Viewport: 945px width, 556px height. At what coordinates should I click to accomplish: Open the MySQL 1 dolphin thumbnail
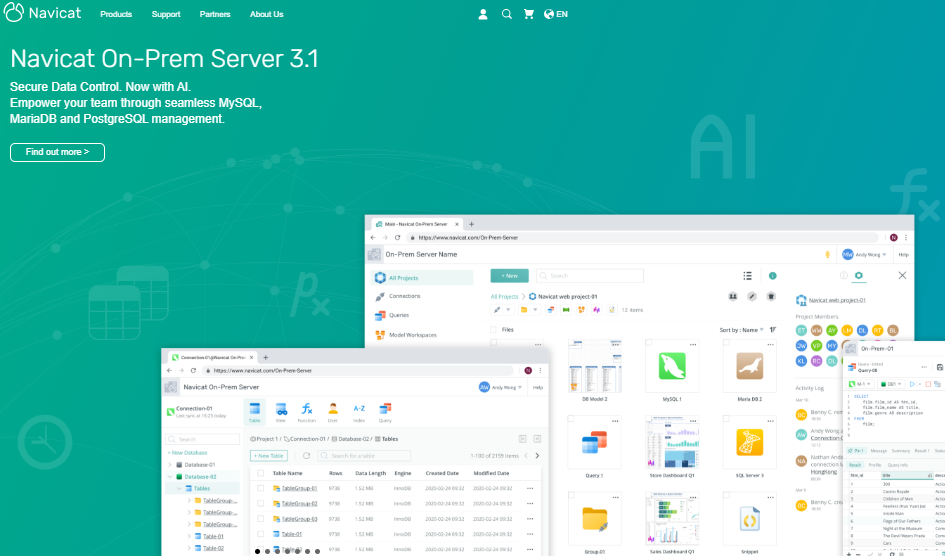pyautogui.click(x=672, y=366)
